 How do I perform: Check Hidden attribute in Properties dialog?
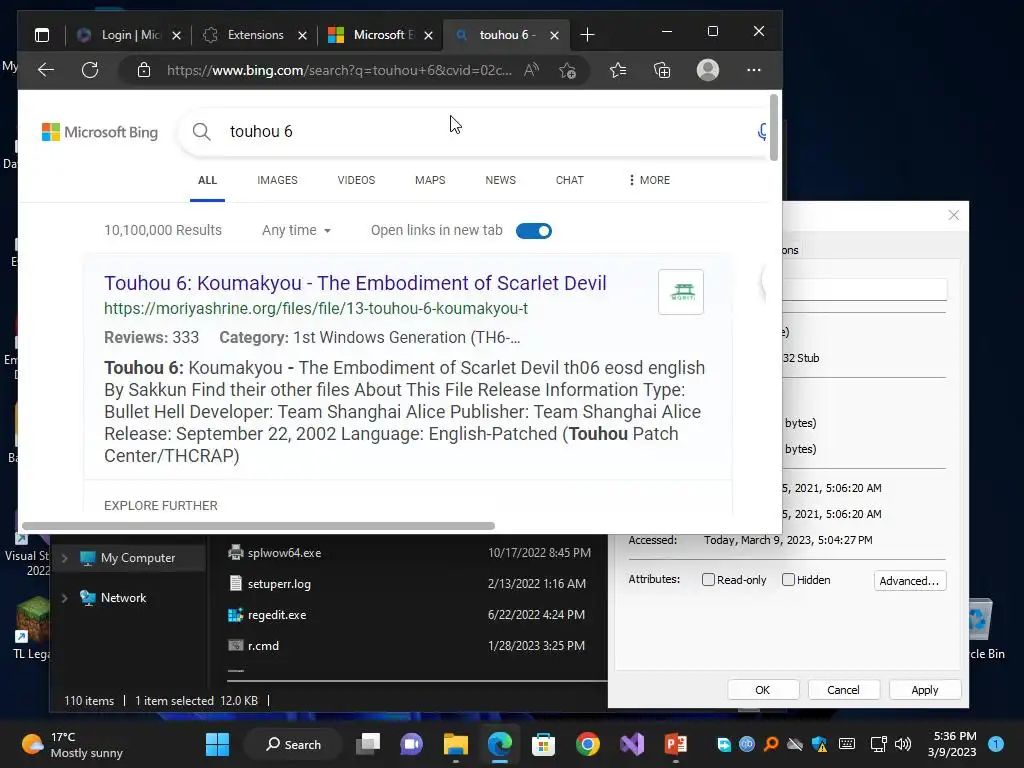[788, 580]
